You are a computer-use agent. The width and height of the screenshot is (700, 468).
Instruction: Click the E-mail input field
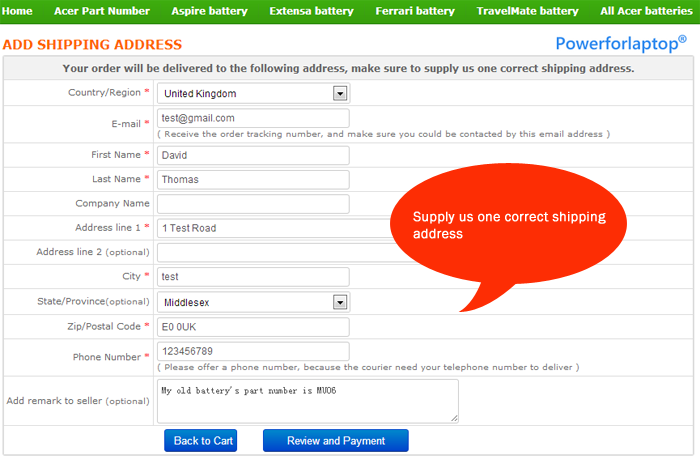(252, 118)
